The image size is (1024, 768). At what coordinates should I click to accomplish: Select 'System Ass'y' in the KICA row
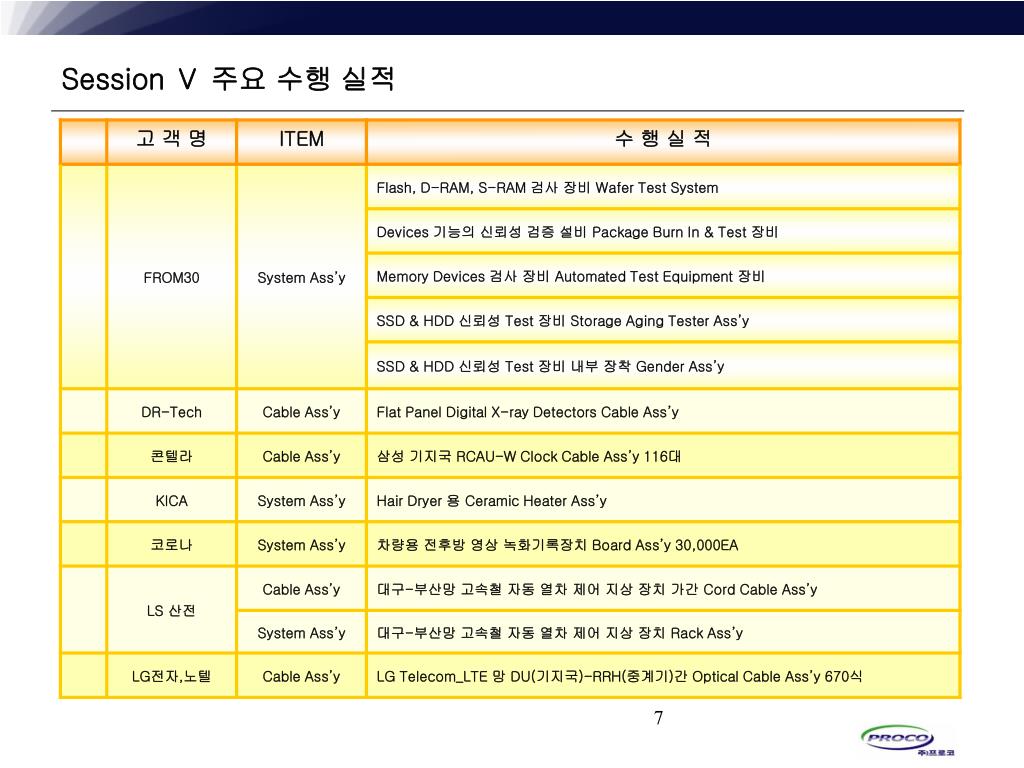301,501
